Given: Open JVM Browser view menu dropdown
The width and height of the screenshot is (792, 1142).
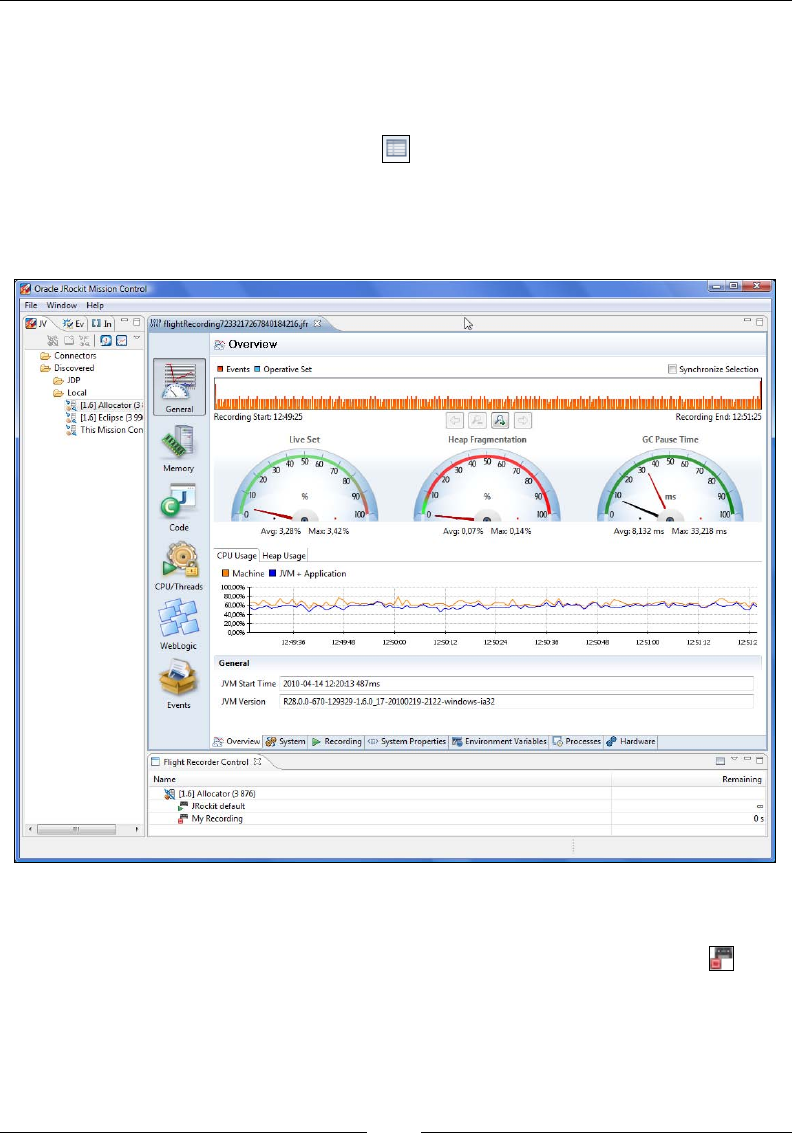Looking at the screenshot, I should point(136,338).
